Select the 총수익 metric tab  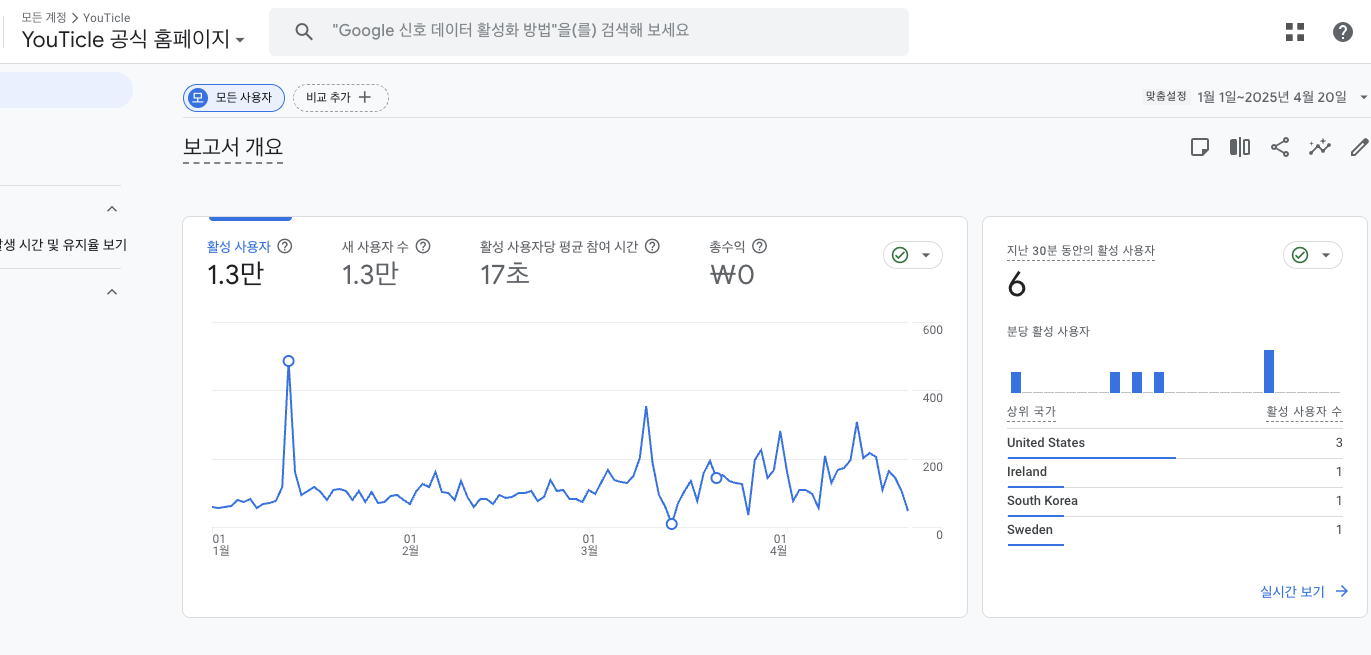pyautogui.click(x=738, y=263)
